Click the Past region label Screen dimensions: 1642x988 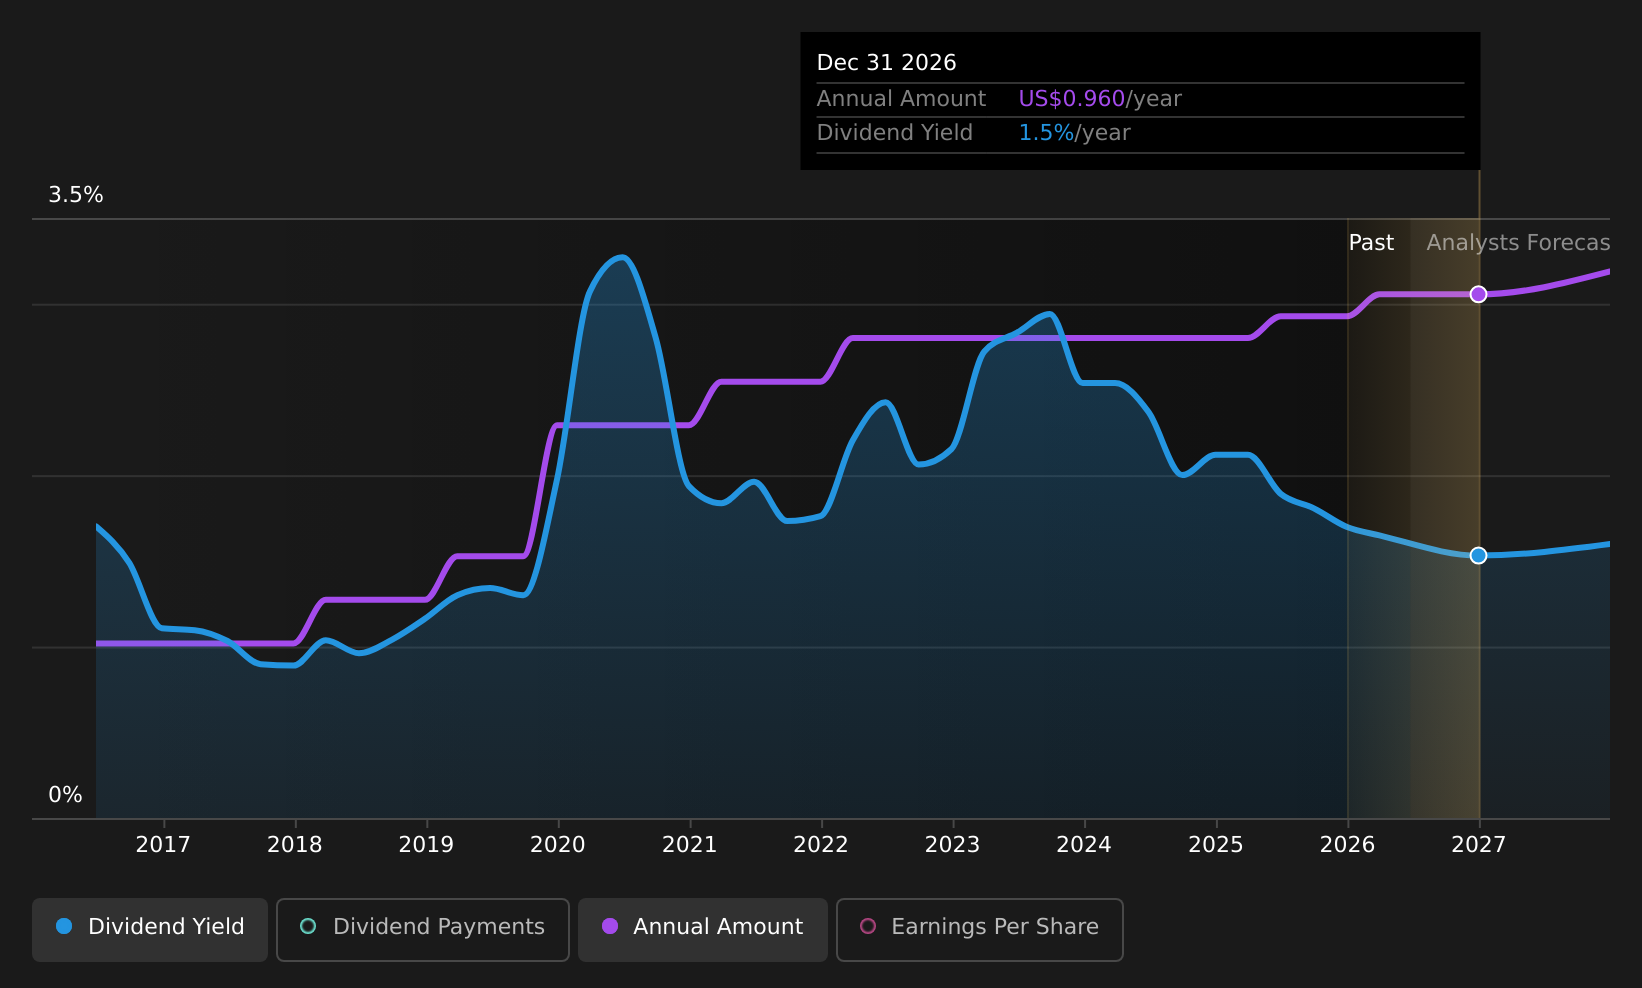(x=1371, y=243)
